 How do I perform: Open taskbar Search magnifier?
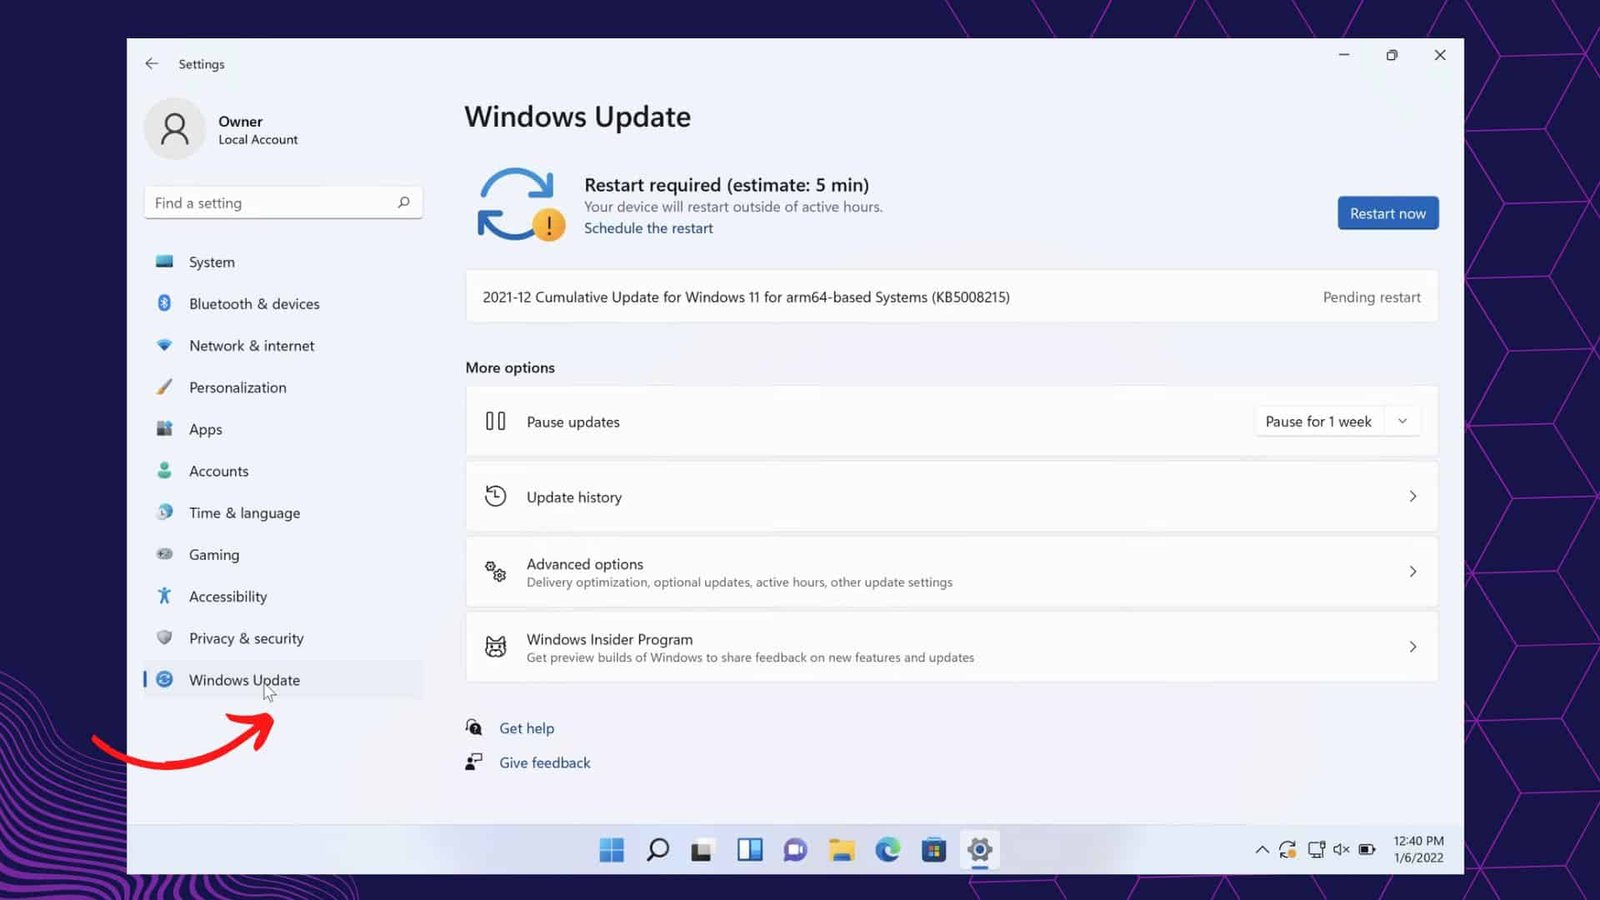coord(658,850)
